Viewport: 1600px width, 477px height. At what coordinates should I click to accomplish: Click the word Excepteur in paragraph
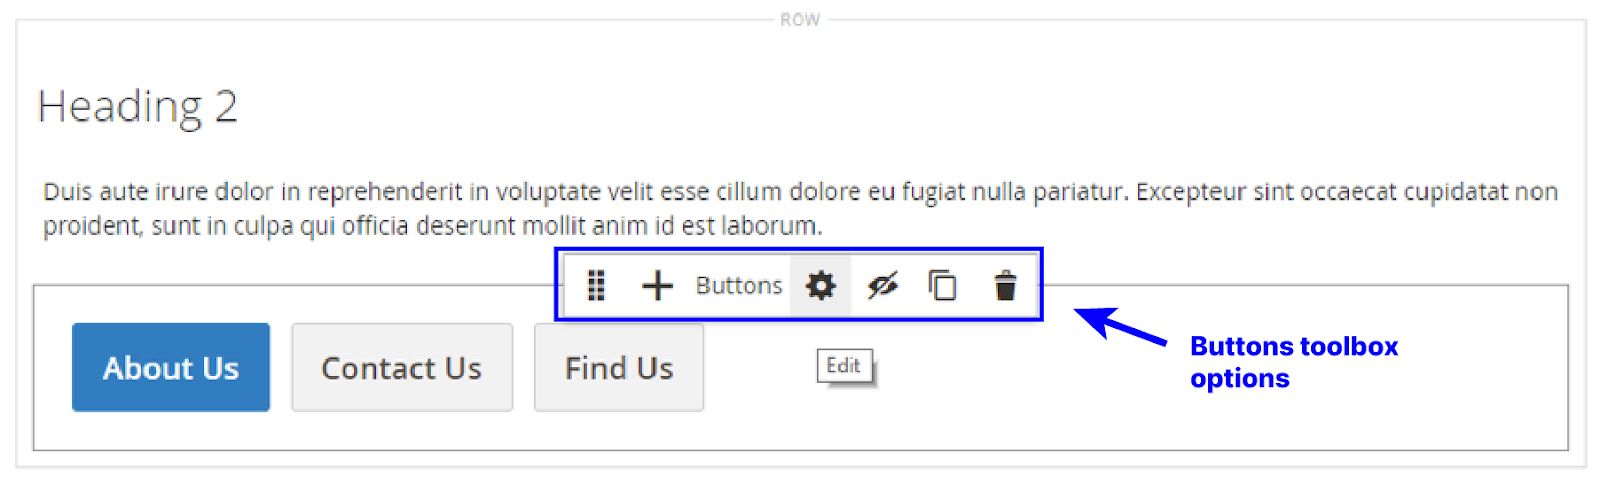click(1191, 192)
